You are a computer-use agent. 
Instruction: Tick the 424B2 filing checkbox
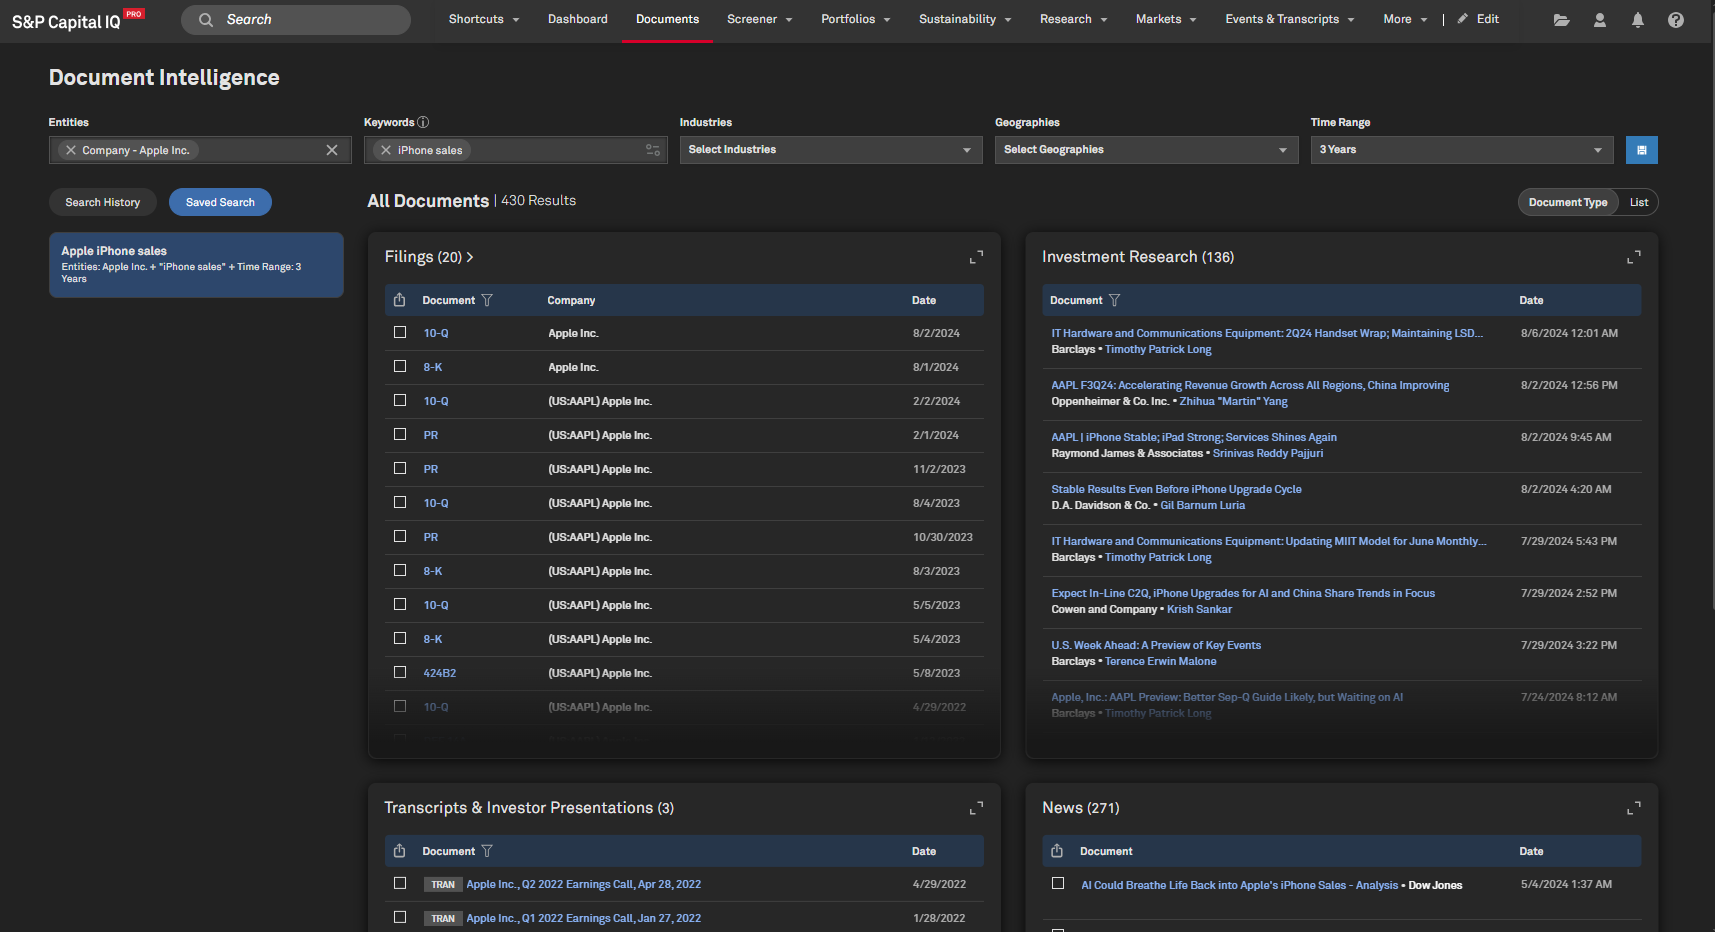coord(400,673)
